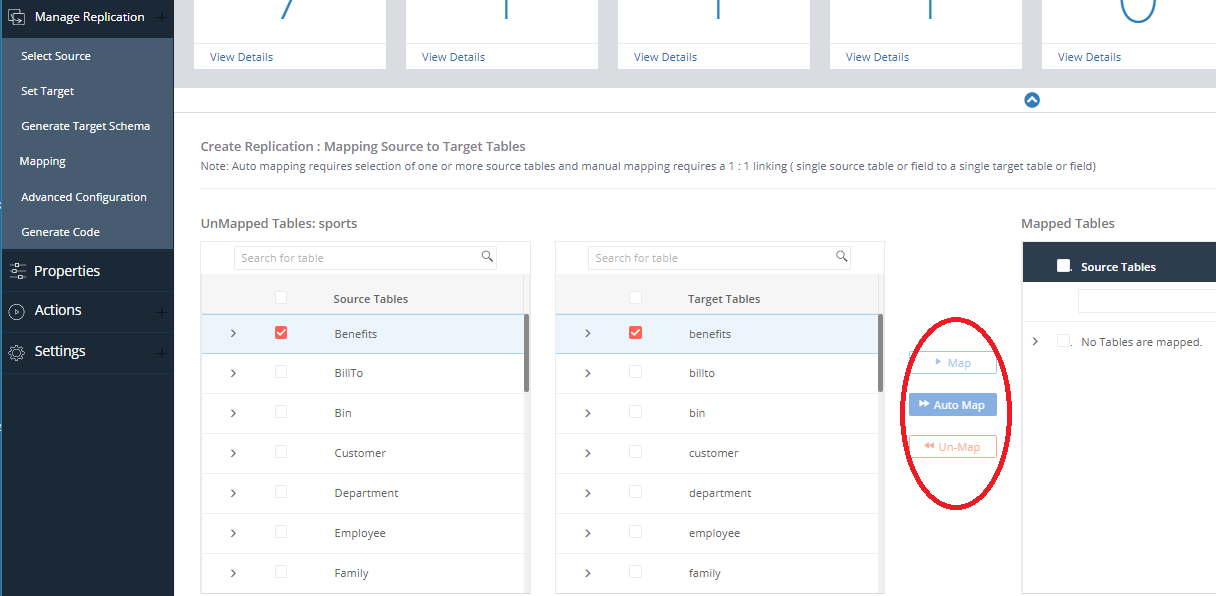Uncheck the benefits target table checkbox
Screen dimensions: 1216x596
635,333
